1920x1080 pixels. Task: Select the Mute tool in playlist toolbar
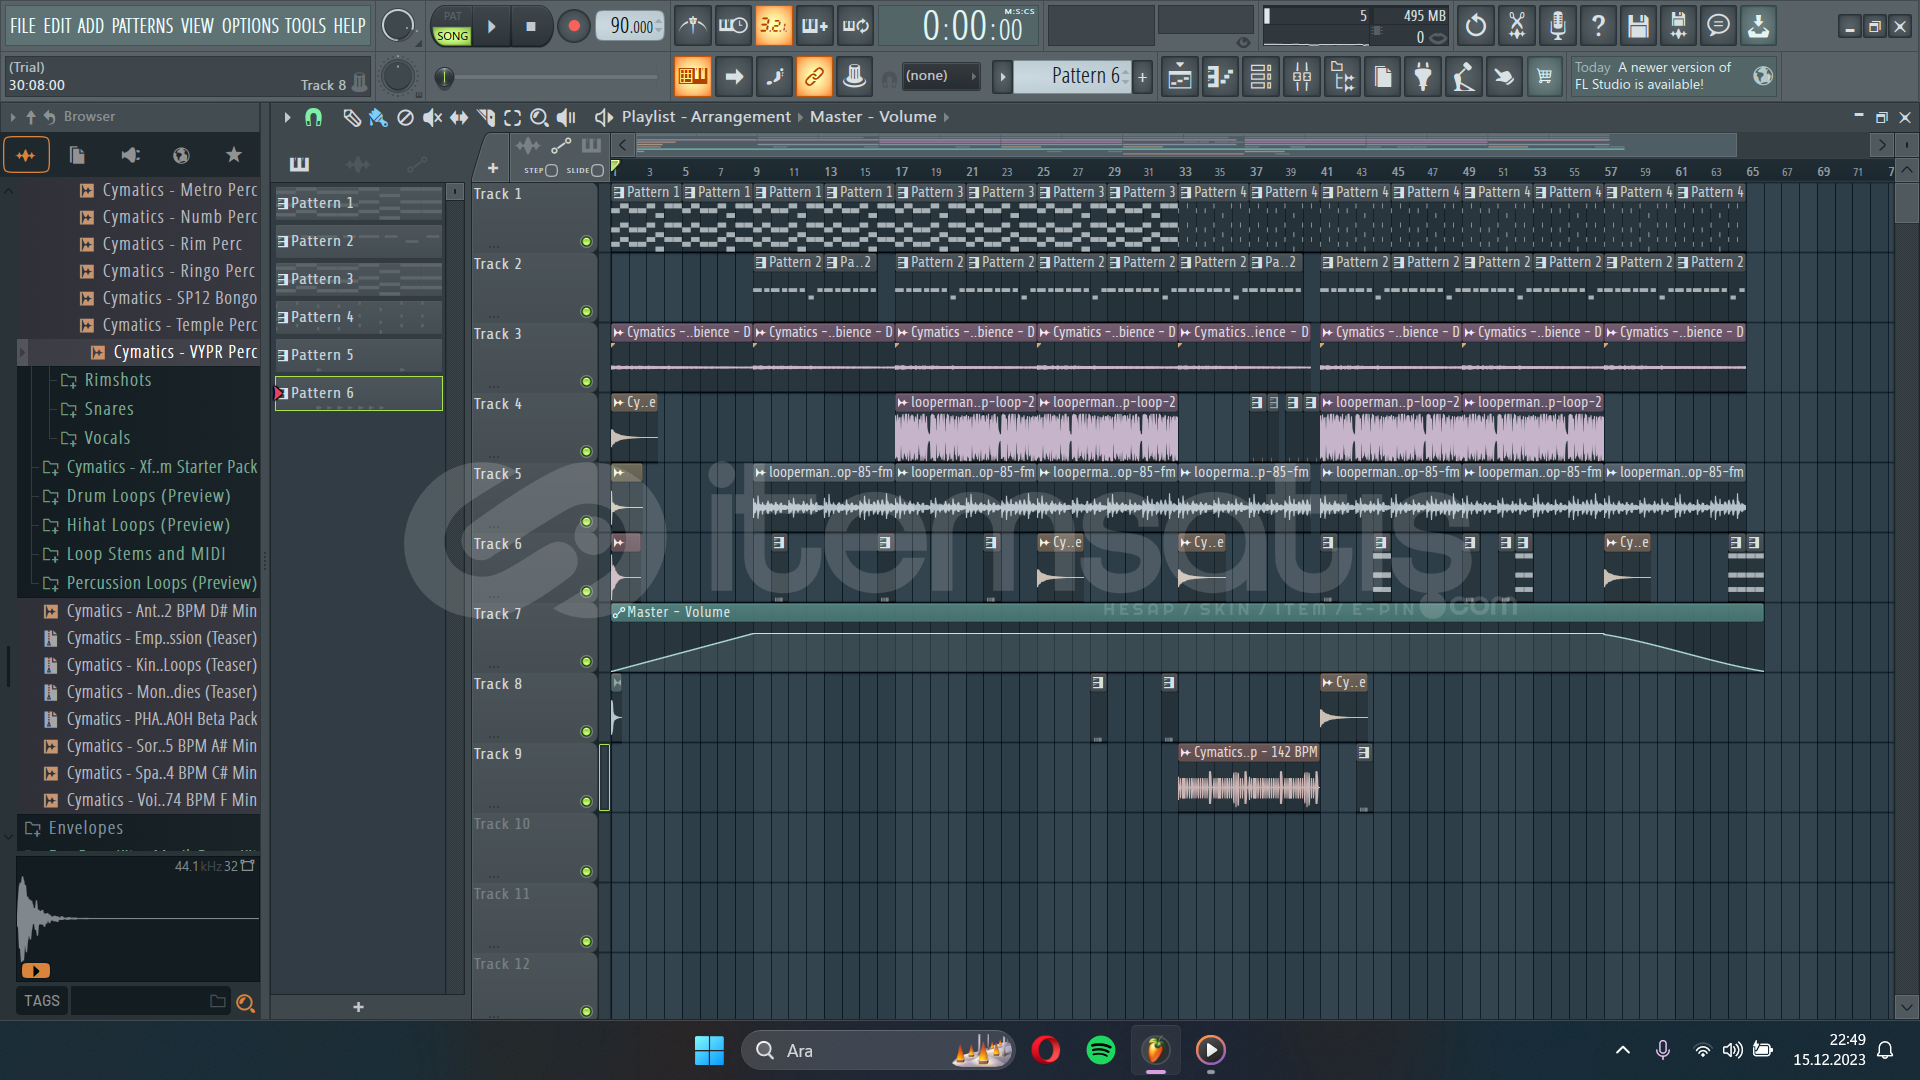pyautogui.click(x=432, y=118)
